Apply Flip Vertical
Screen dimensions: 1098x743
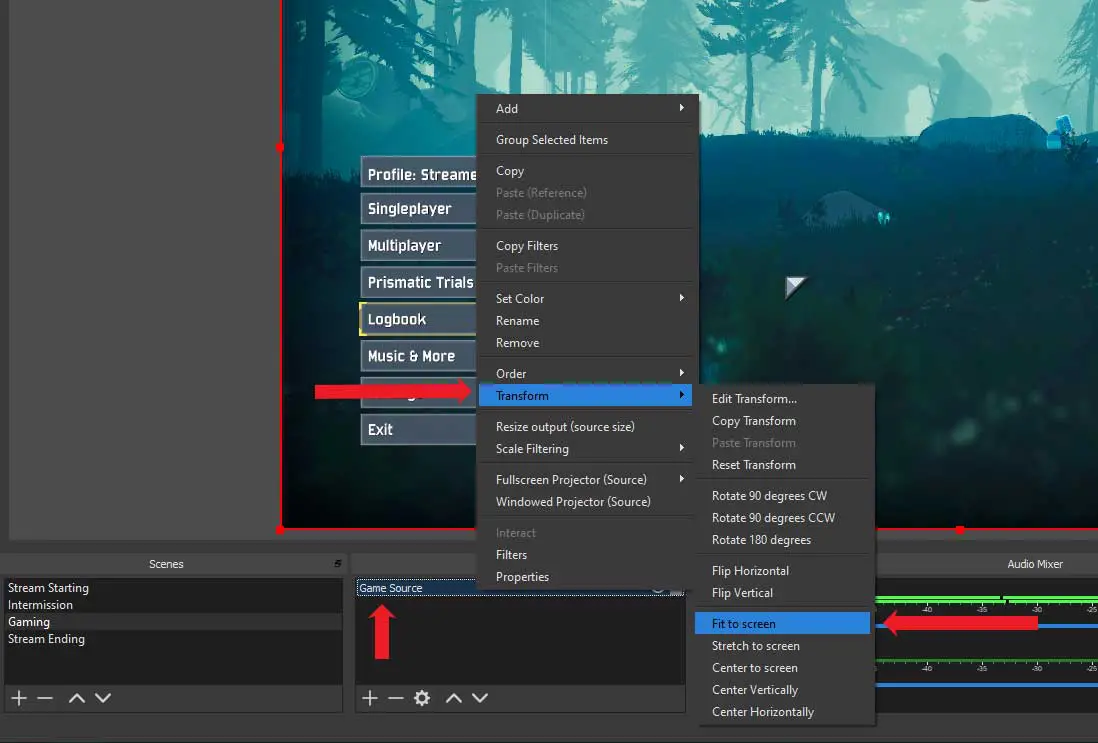[784, 593]
